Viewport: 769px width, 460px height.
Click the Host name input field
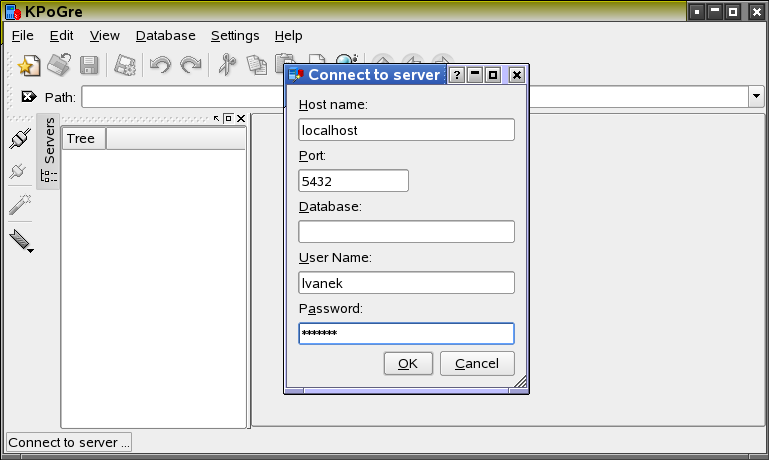coord(406,130)
